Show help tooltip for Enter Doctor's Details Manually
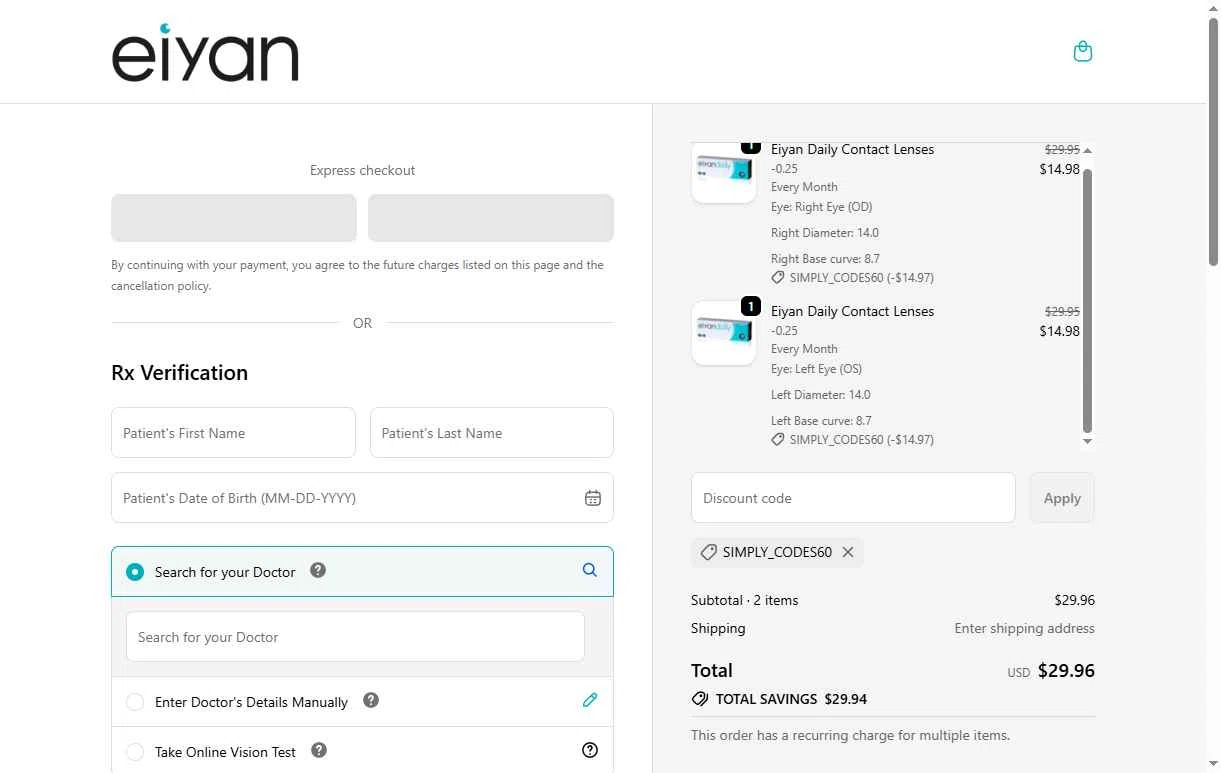The image size is (1221, 773). point(371,700)
